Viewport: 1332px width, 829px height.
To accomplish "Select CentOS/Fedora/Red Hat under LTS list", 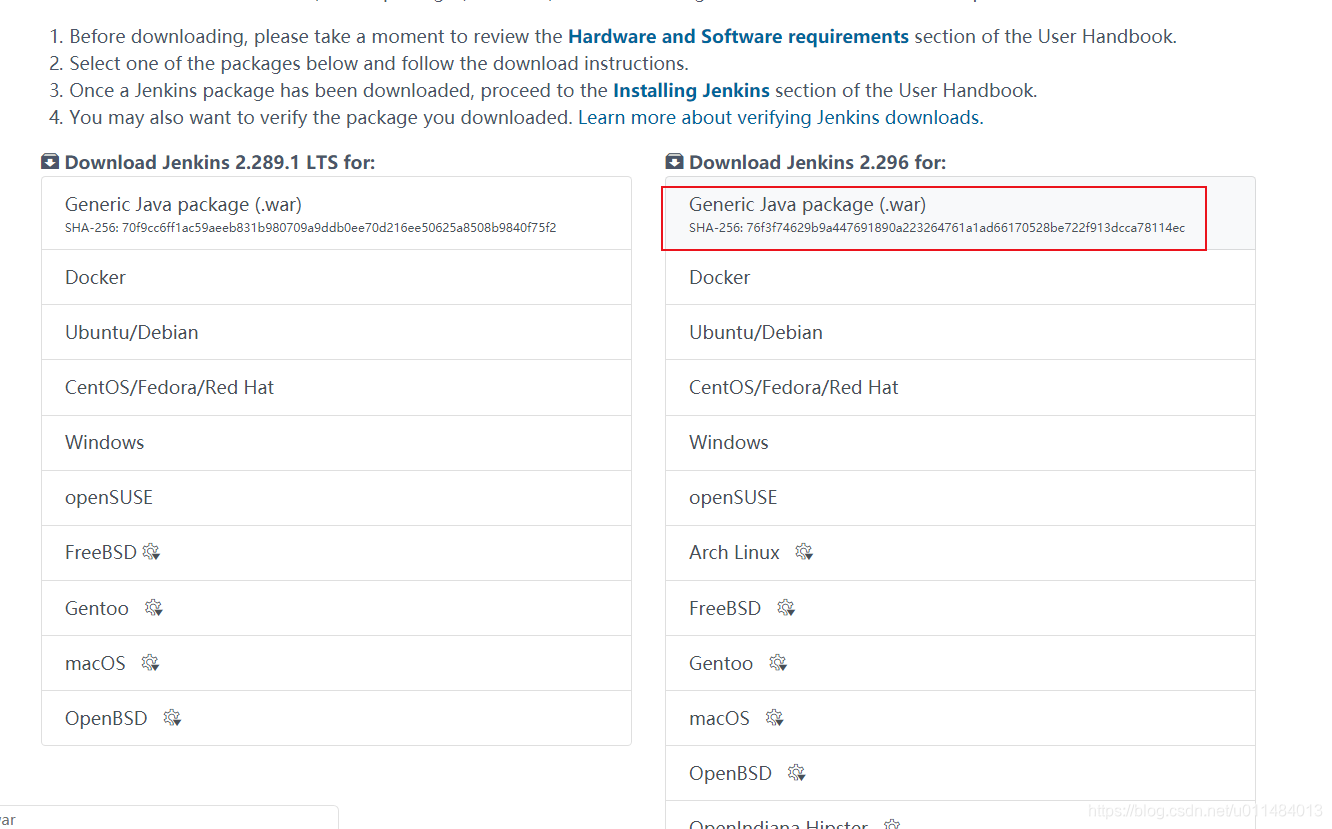I will coord(336,387).
